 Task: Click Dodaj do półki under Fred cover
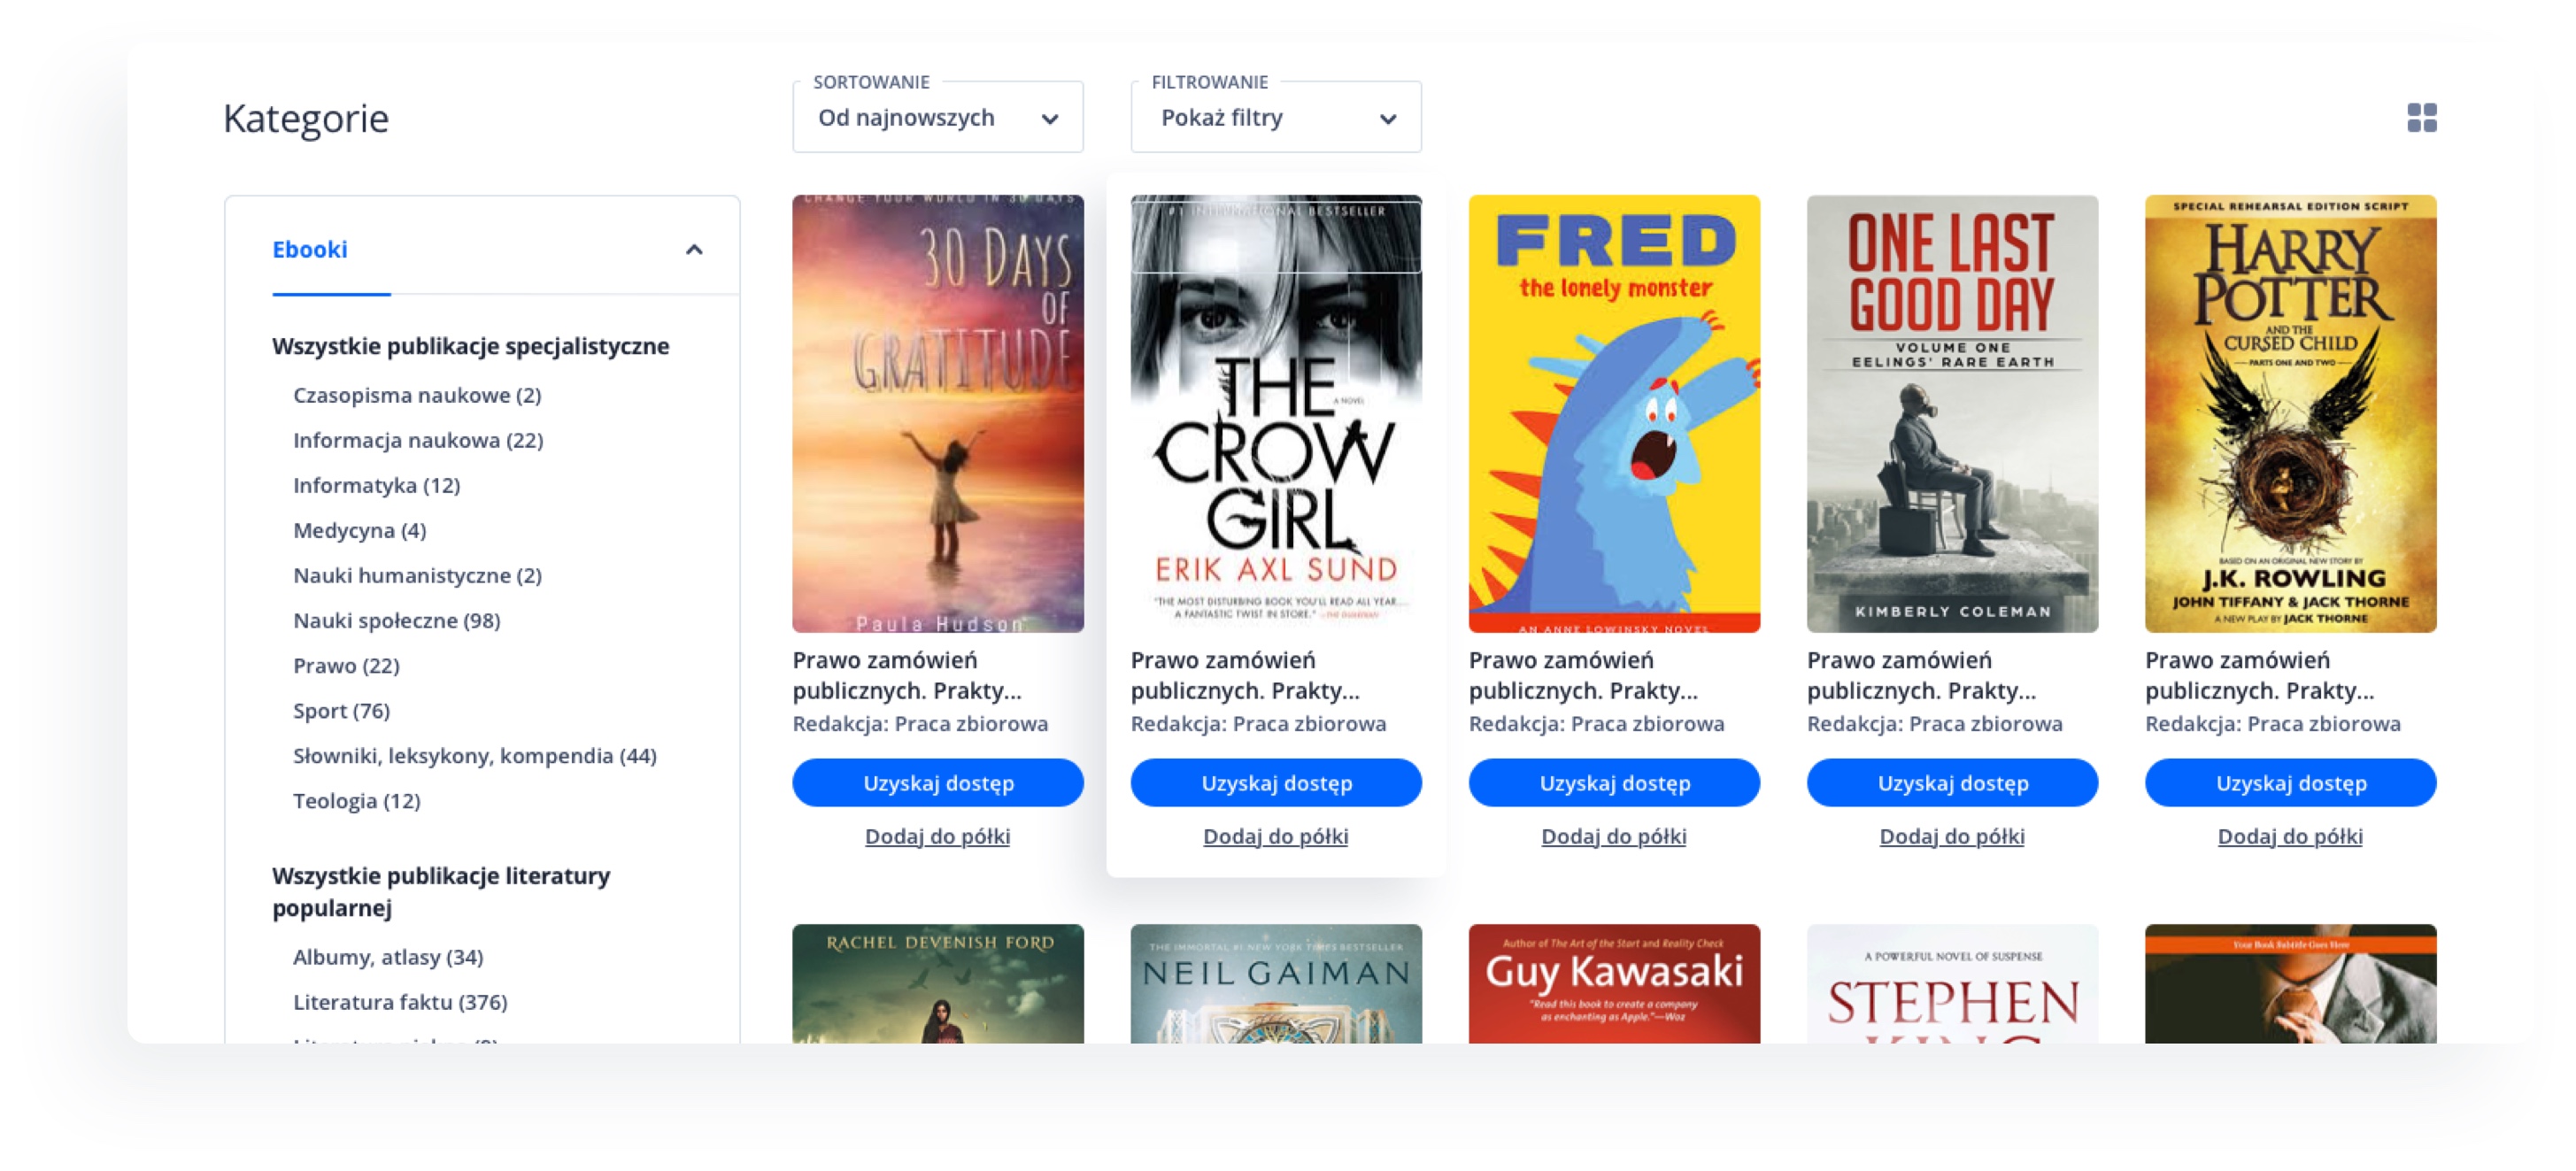tap(1613, 836)
